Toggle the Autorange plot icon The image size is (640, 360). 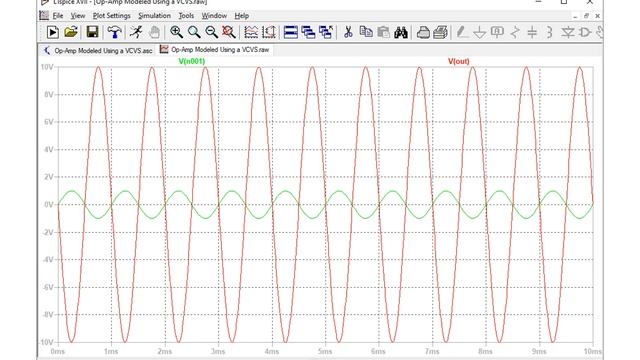(x=251, y=32)
